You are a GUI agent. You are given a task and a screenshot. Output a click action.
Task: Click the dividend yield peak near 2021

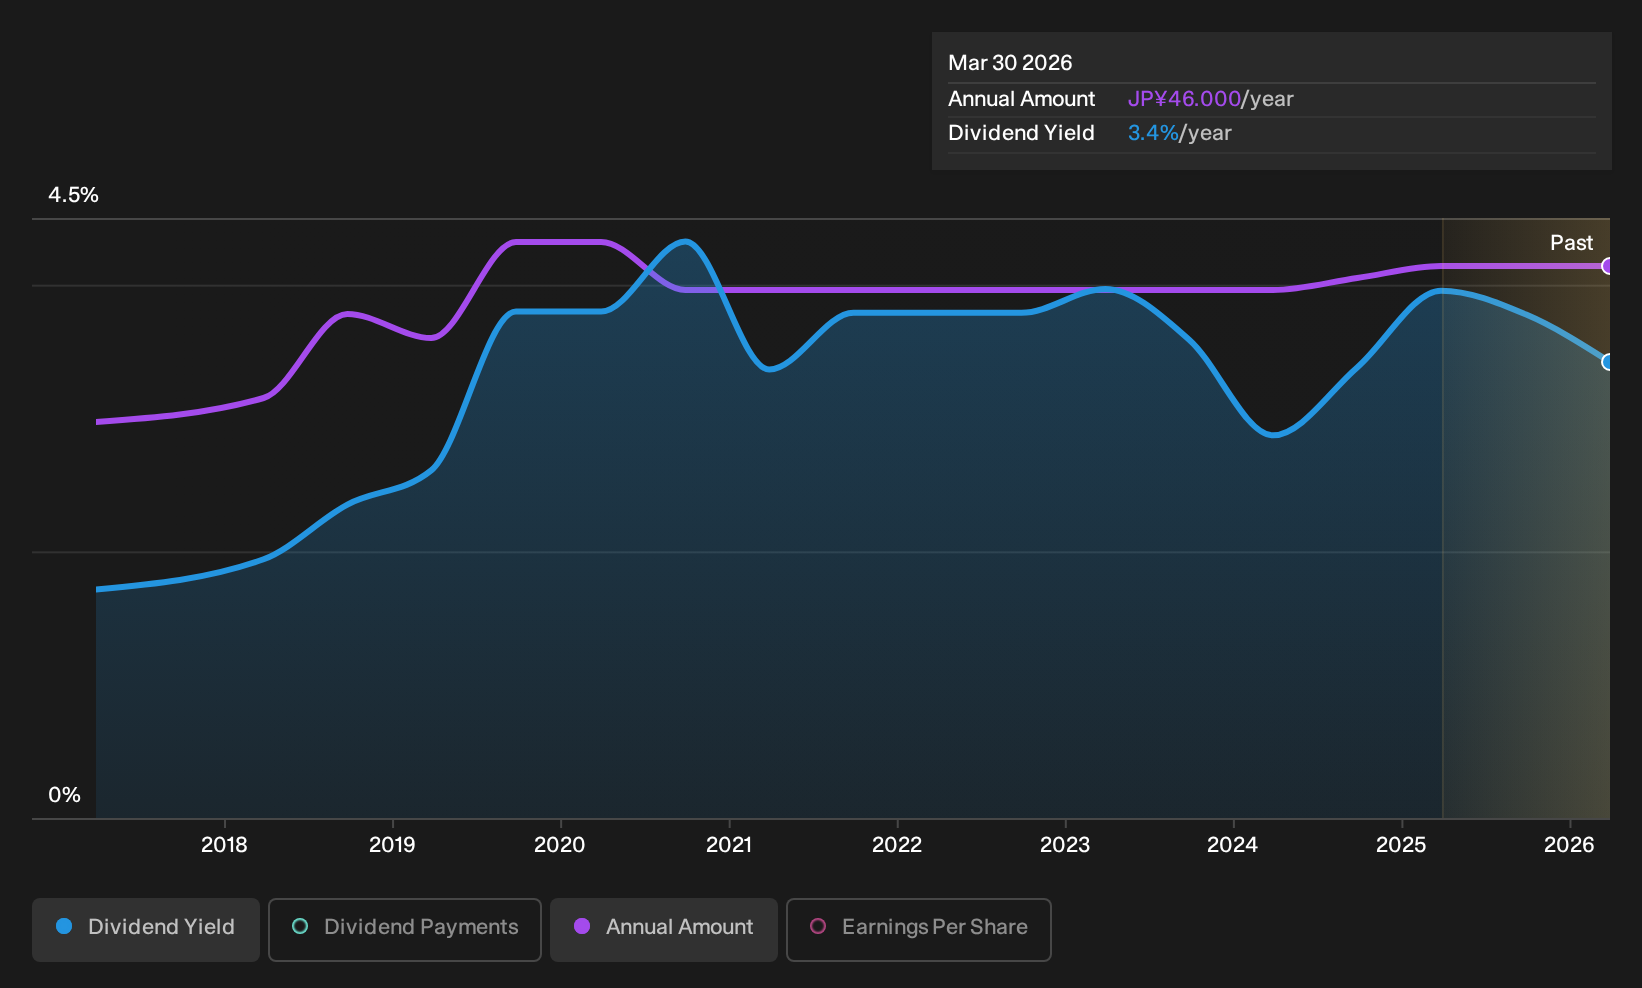point(685,241)
